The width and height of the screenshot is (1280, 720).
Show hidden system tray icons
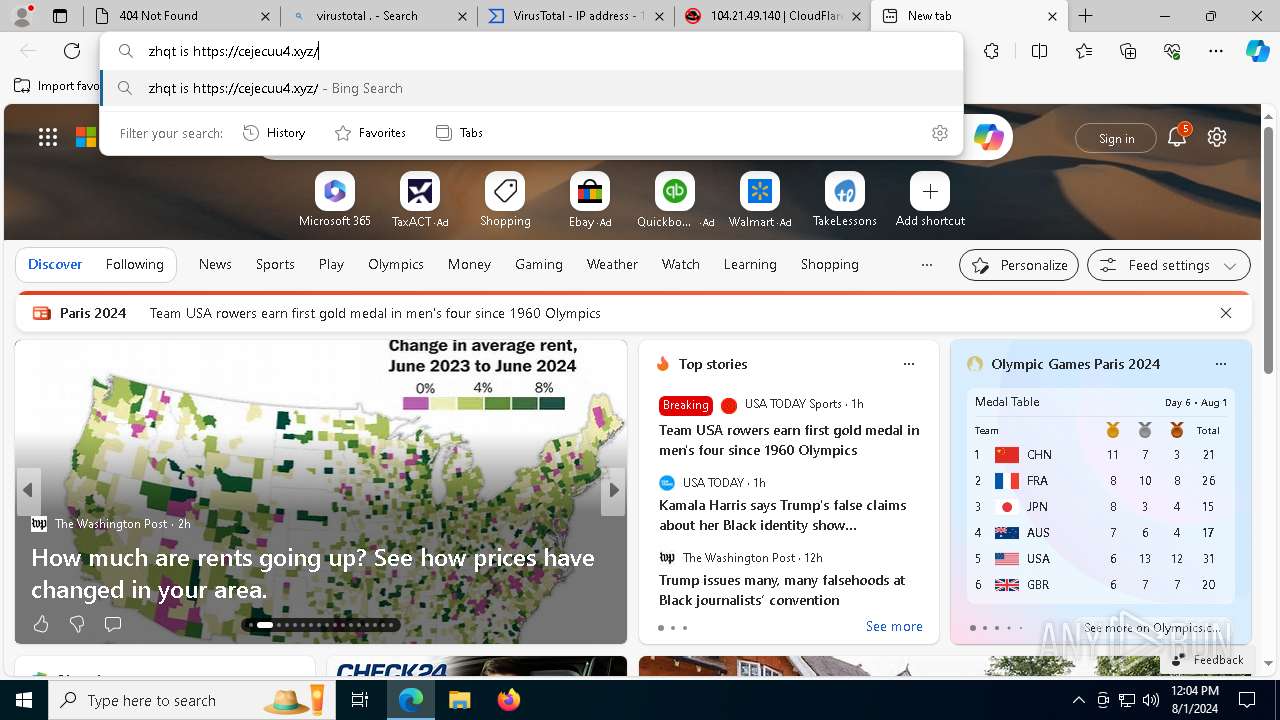(x=1078, y=700)
